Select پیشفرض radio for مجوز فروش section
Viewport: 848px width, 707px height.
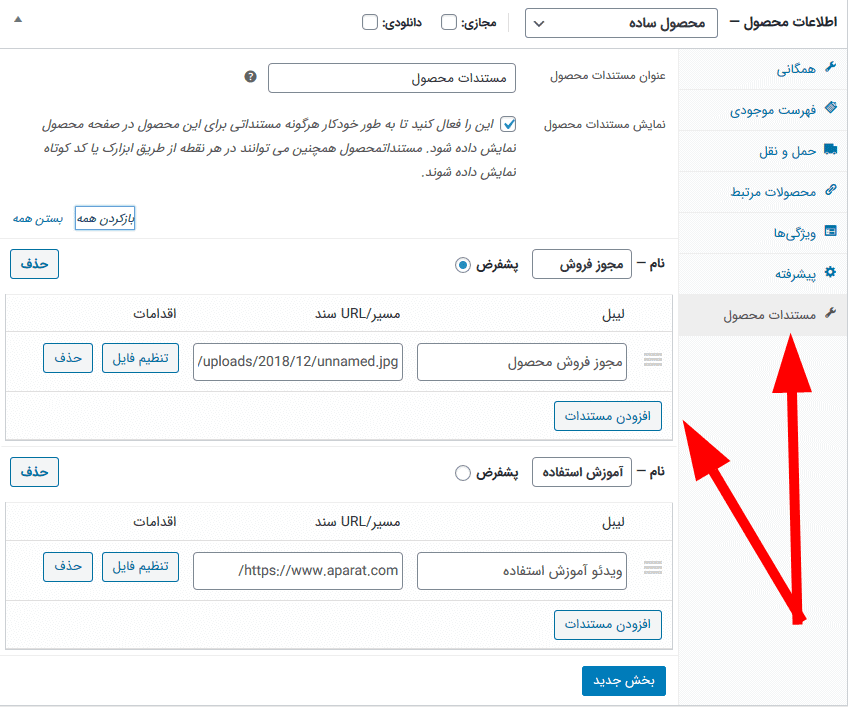coord(462,265)
